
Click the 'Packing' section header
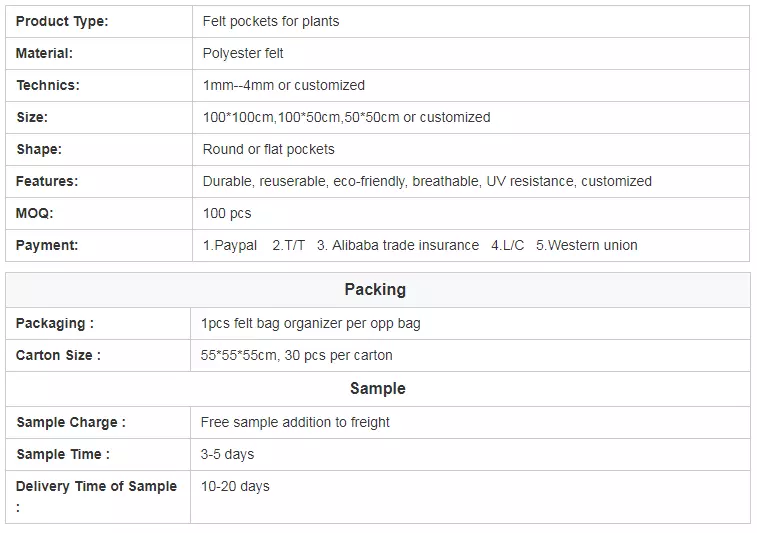coord(375,290)
